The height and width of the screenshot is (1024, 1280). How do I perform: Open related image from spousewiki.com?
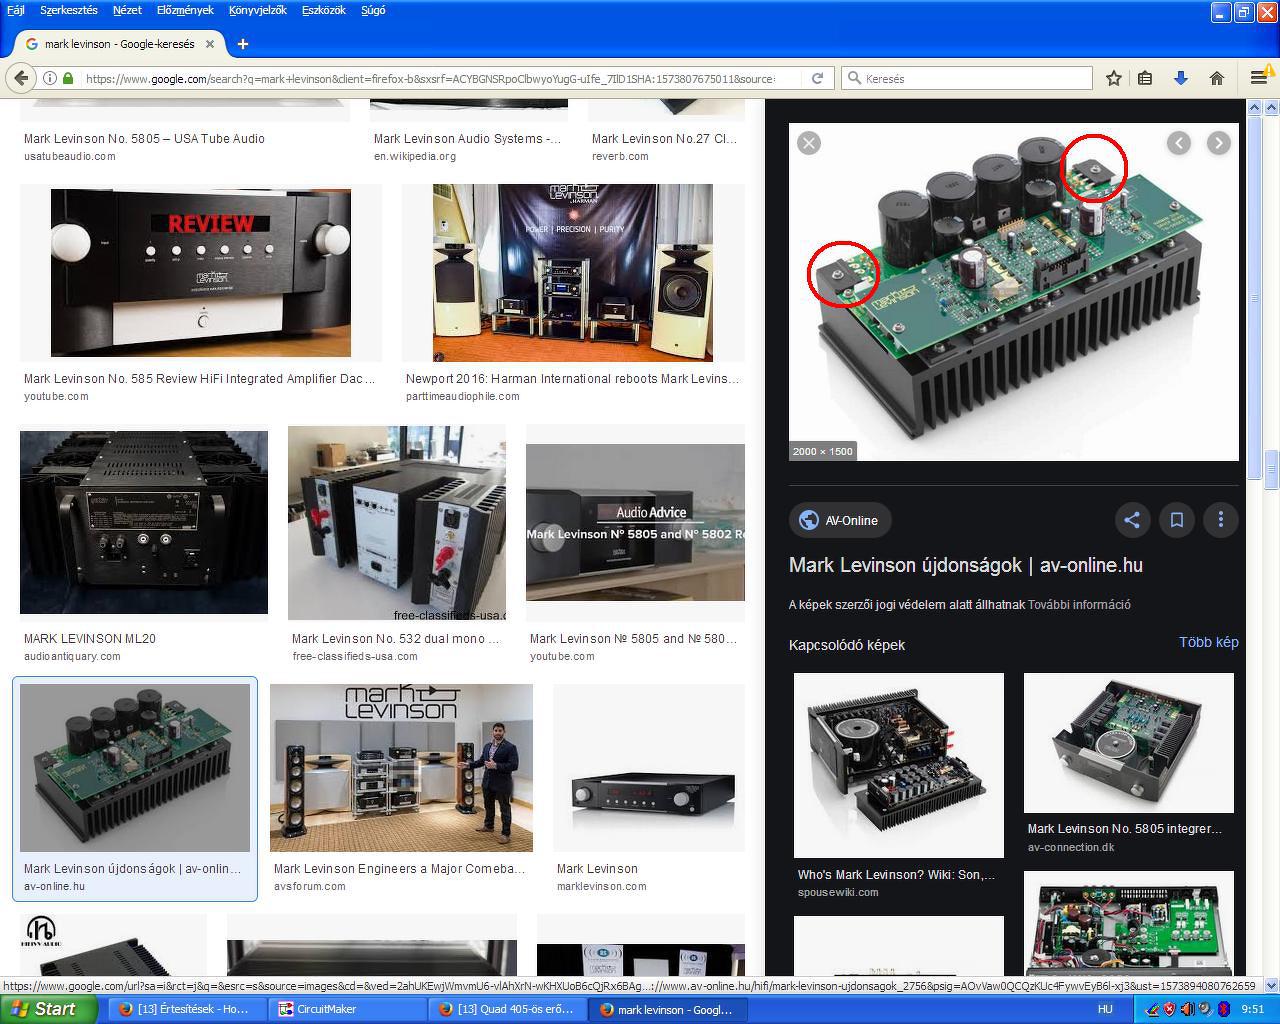pyautogui.click(x=899, y=765)
